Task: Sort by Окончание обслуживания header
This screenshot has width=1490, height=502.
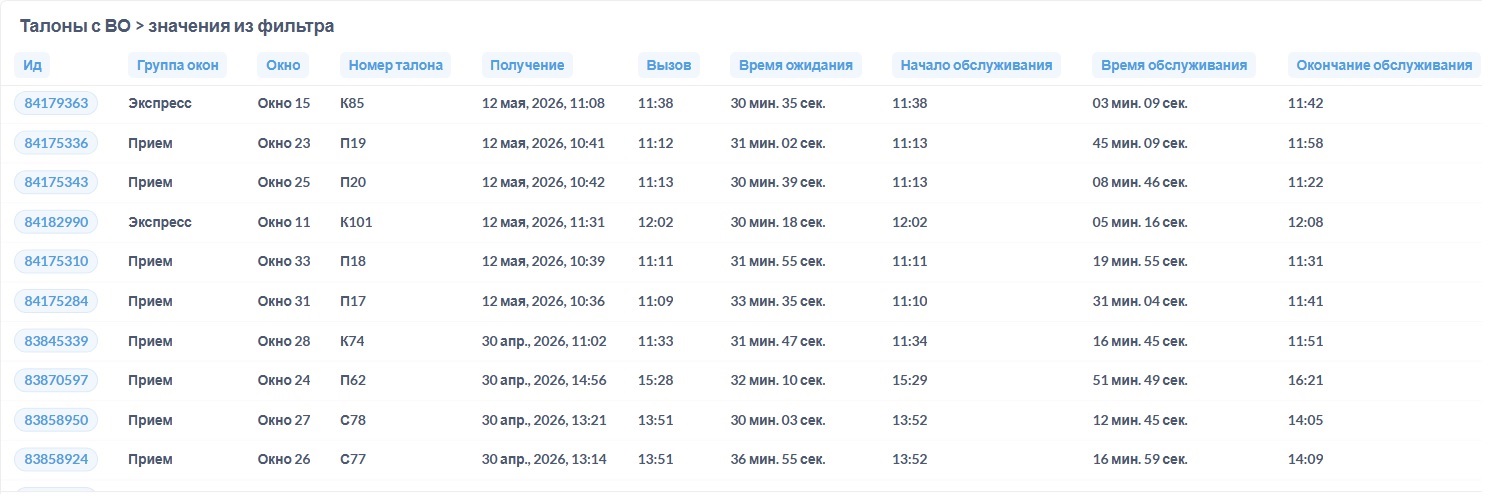Action: click(x=1384, y=65)
